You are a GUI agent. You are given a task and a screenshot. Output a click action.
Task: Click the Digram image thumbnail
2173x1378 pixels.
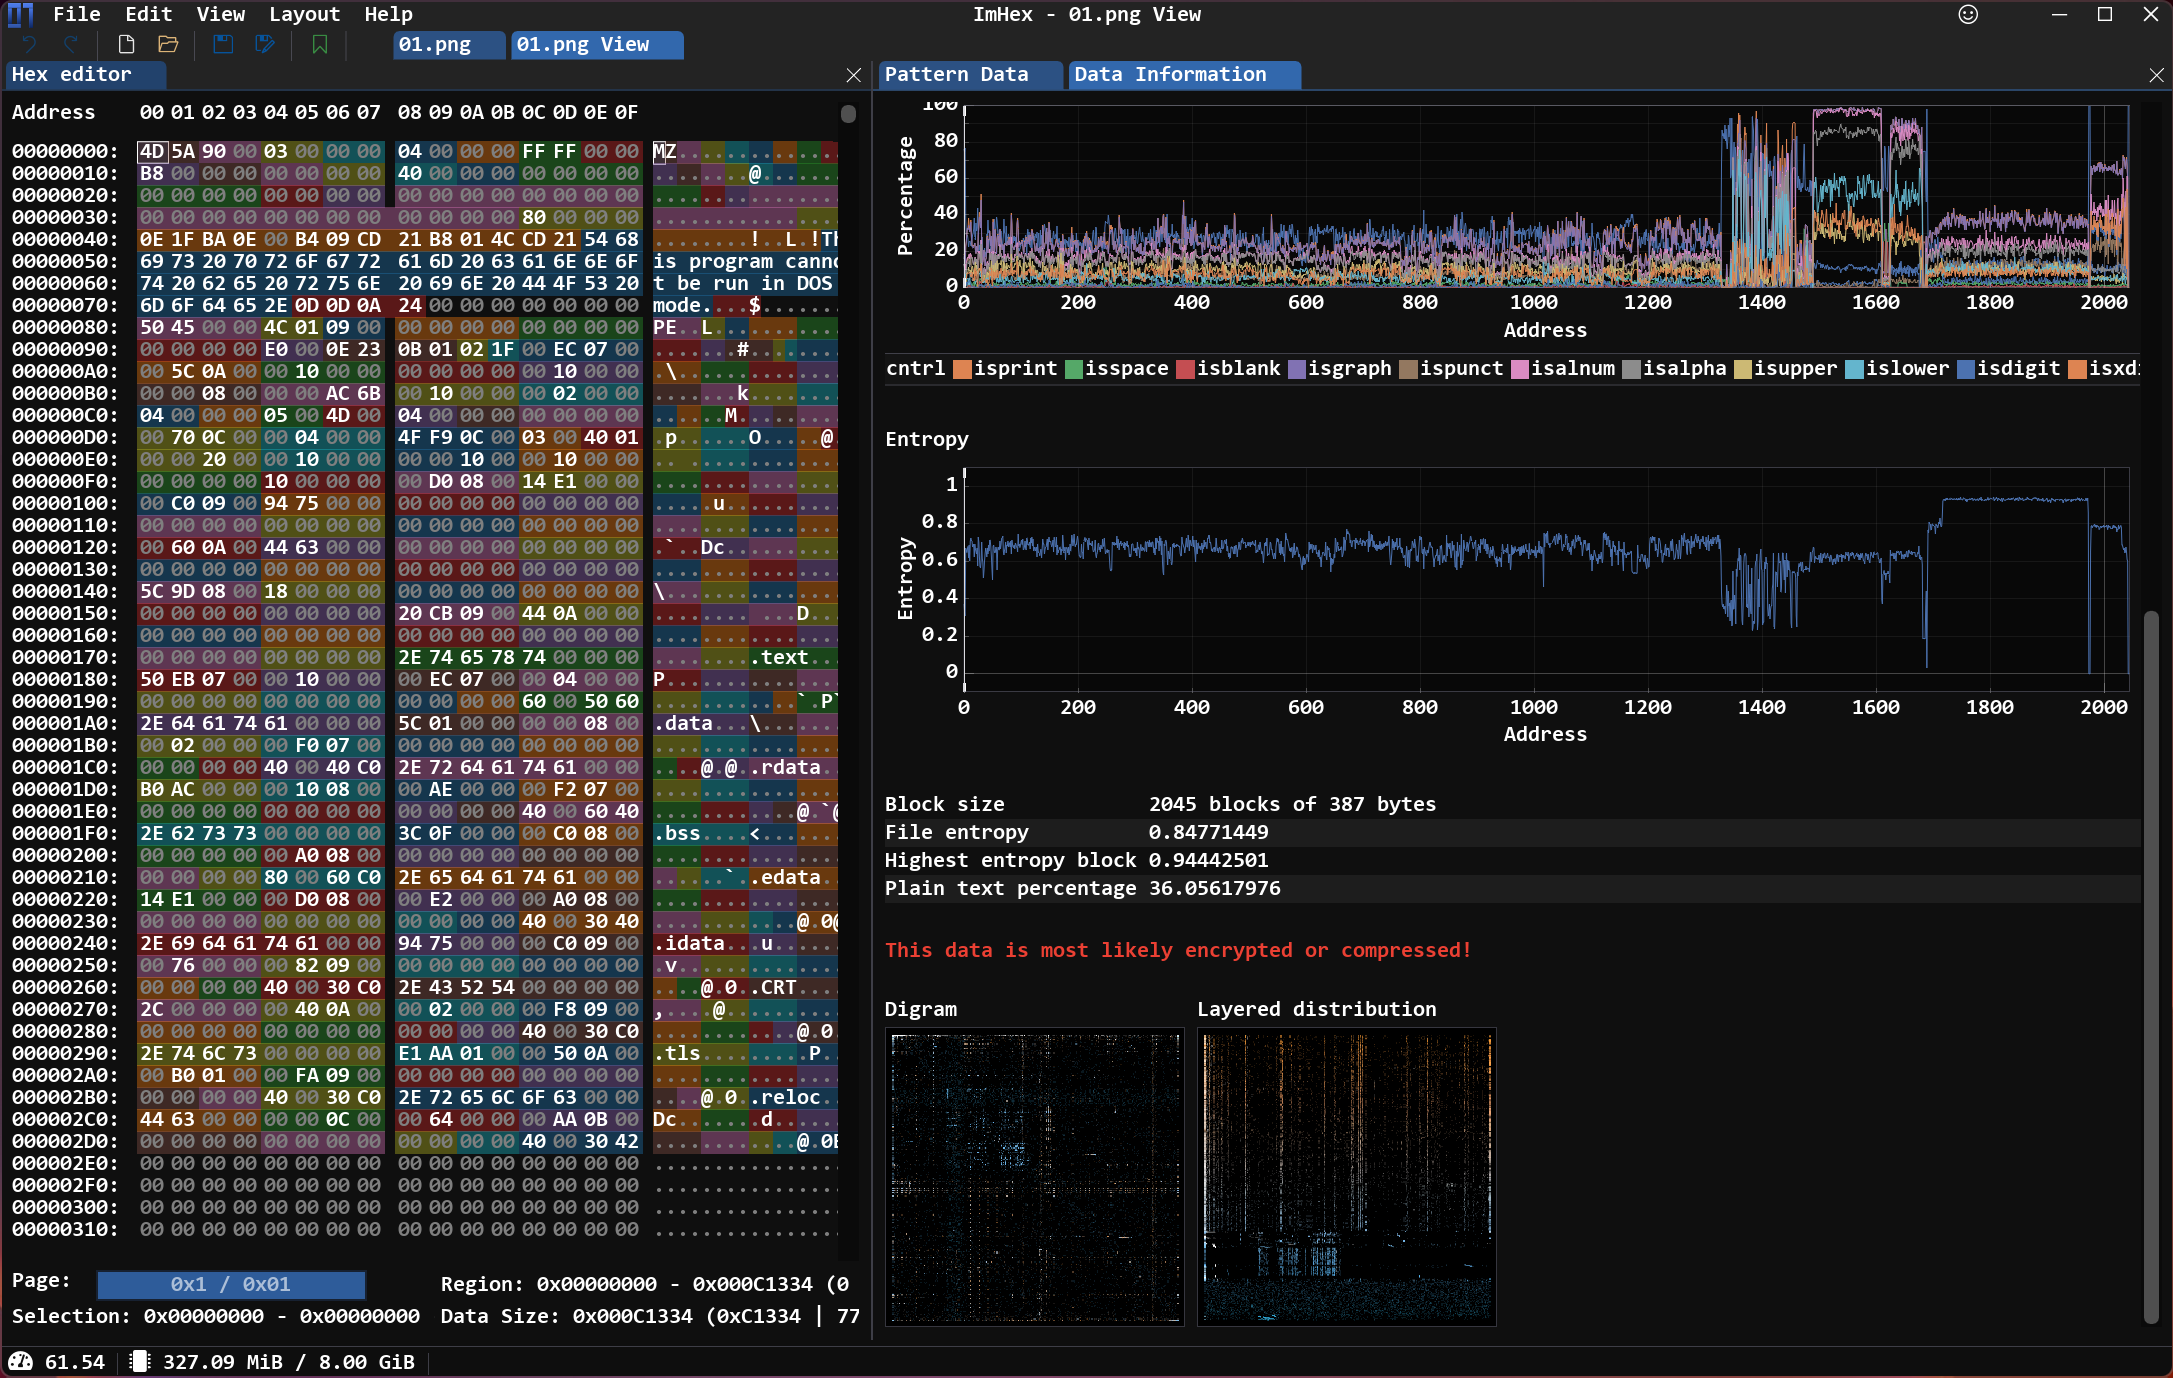pyautogui.click(x=1034, y=1178)
